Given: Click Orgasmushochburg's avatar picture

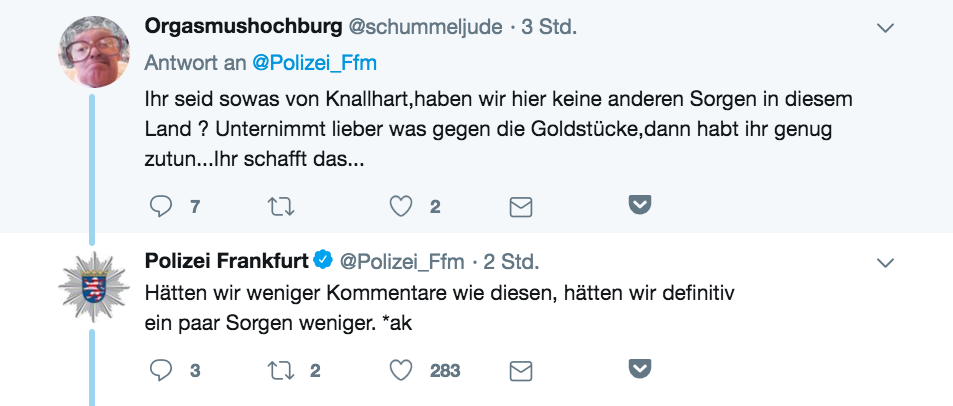Looking at the screenshot, I should click(x=94, y=52).
